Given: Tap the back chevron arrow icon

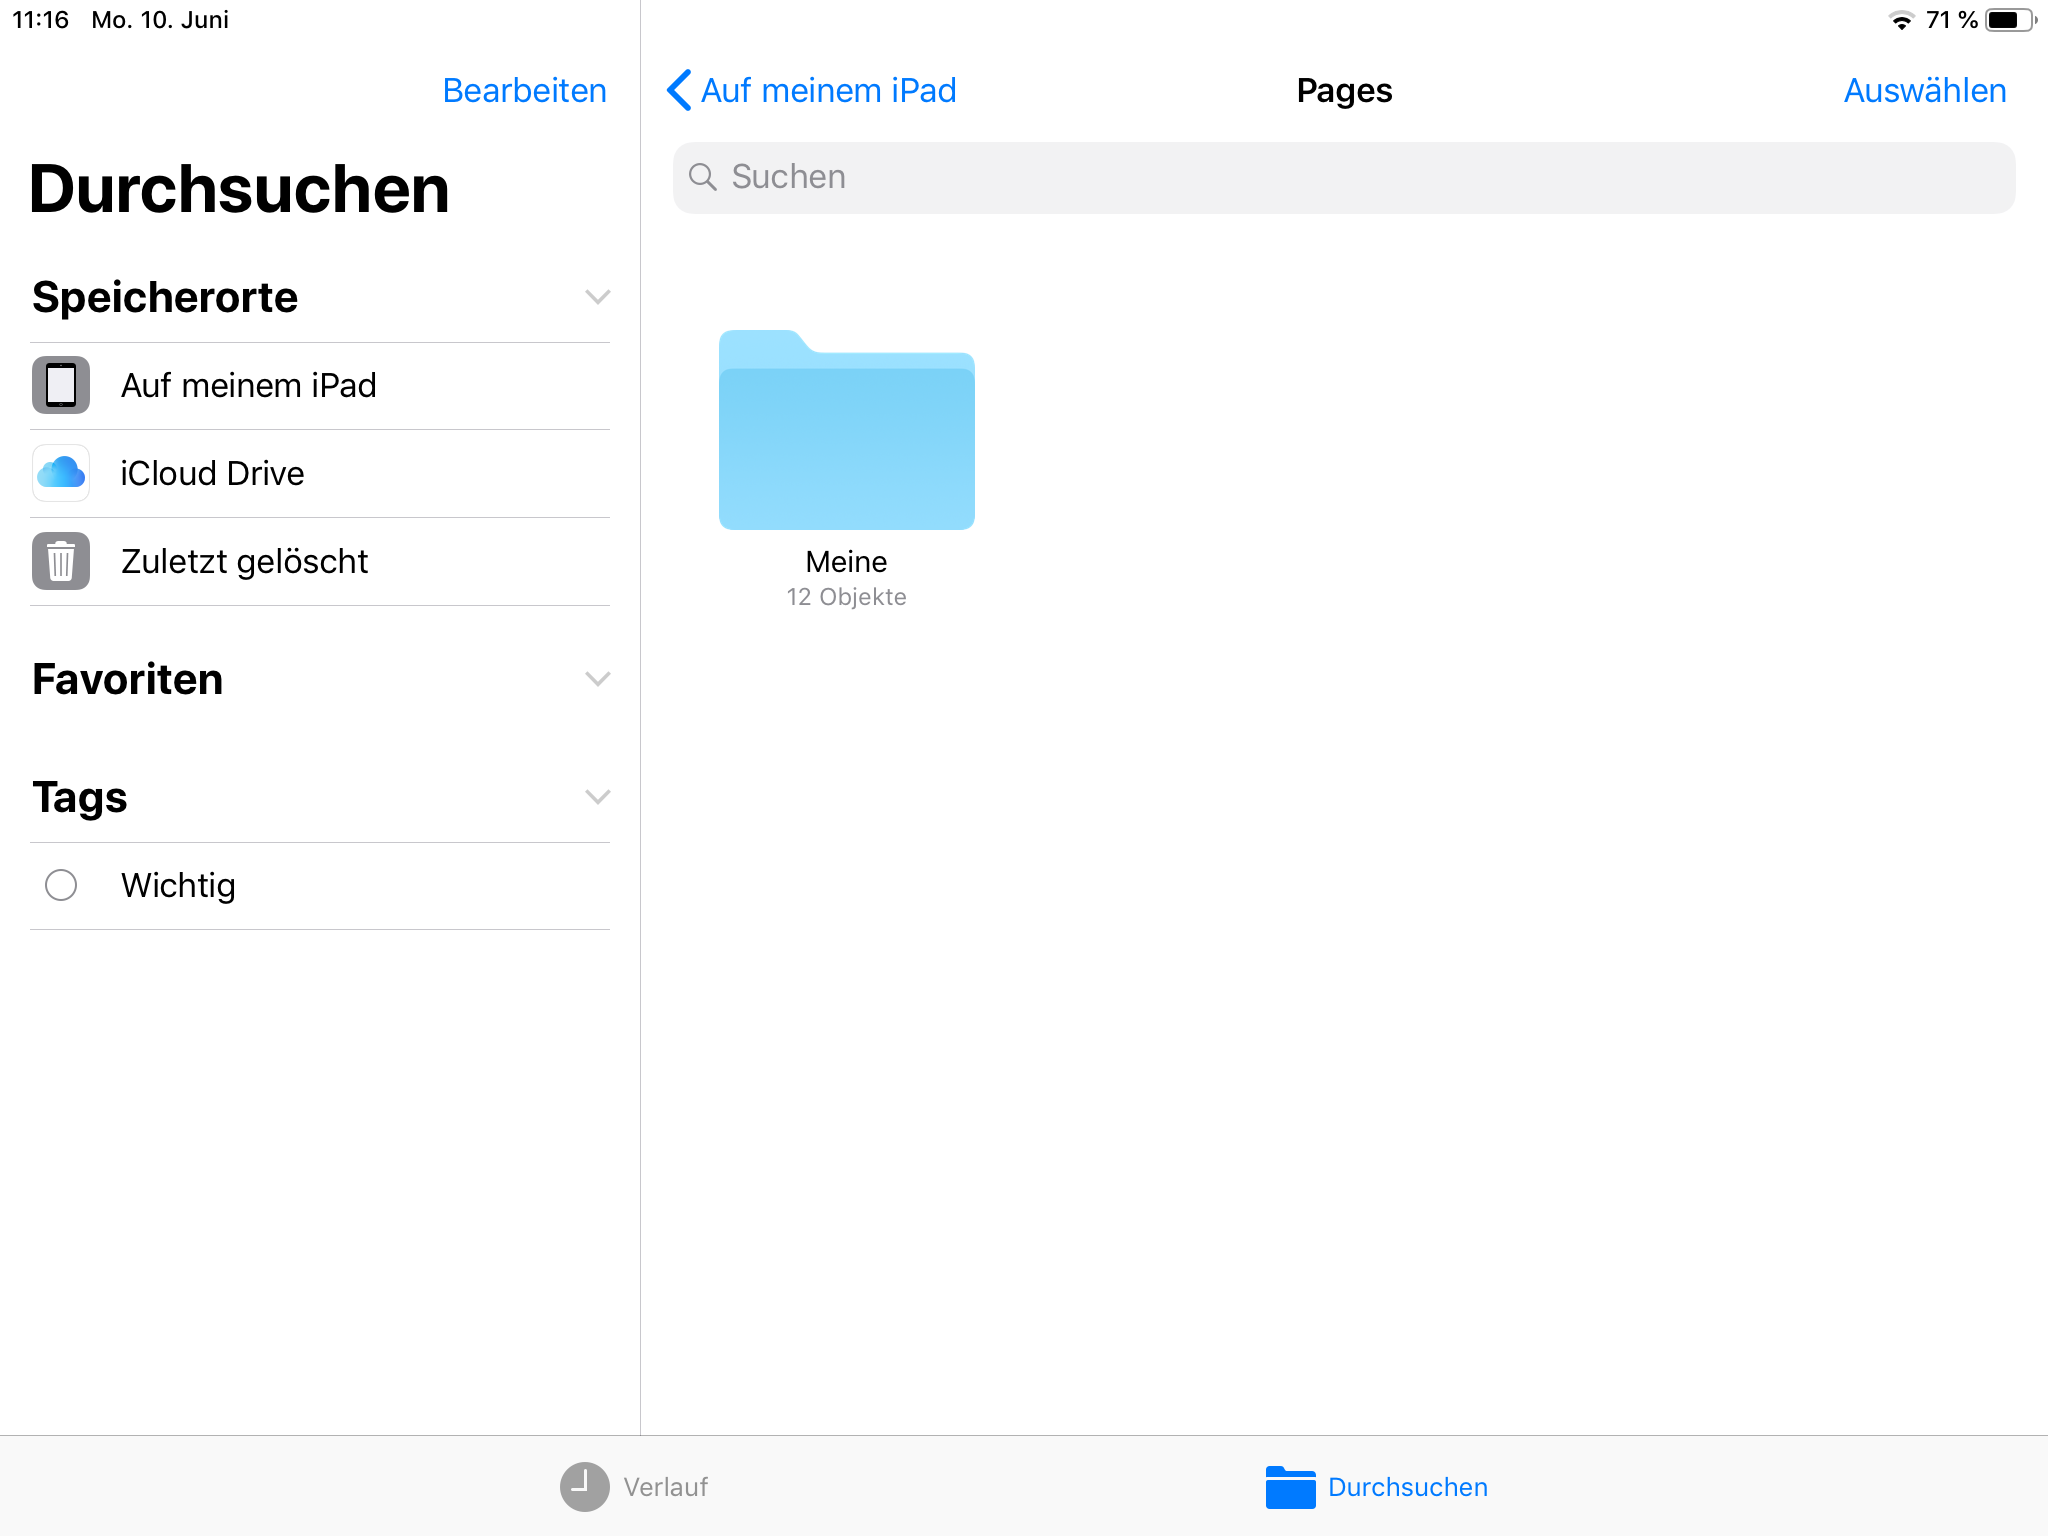Looking at the screenshot, I should [679, 90].
